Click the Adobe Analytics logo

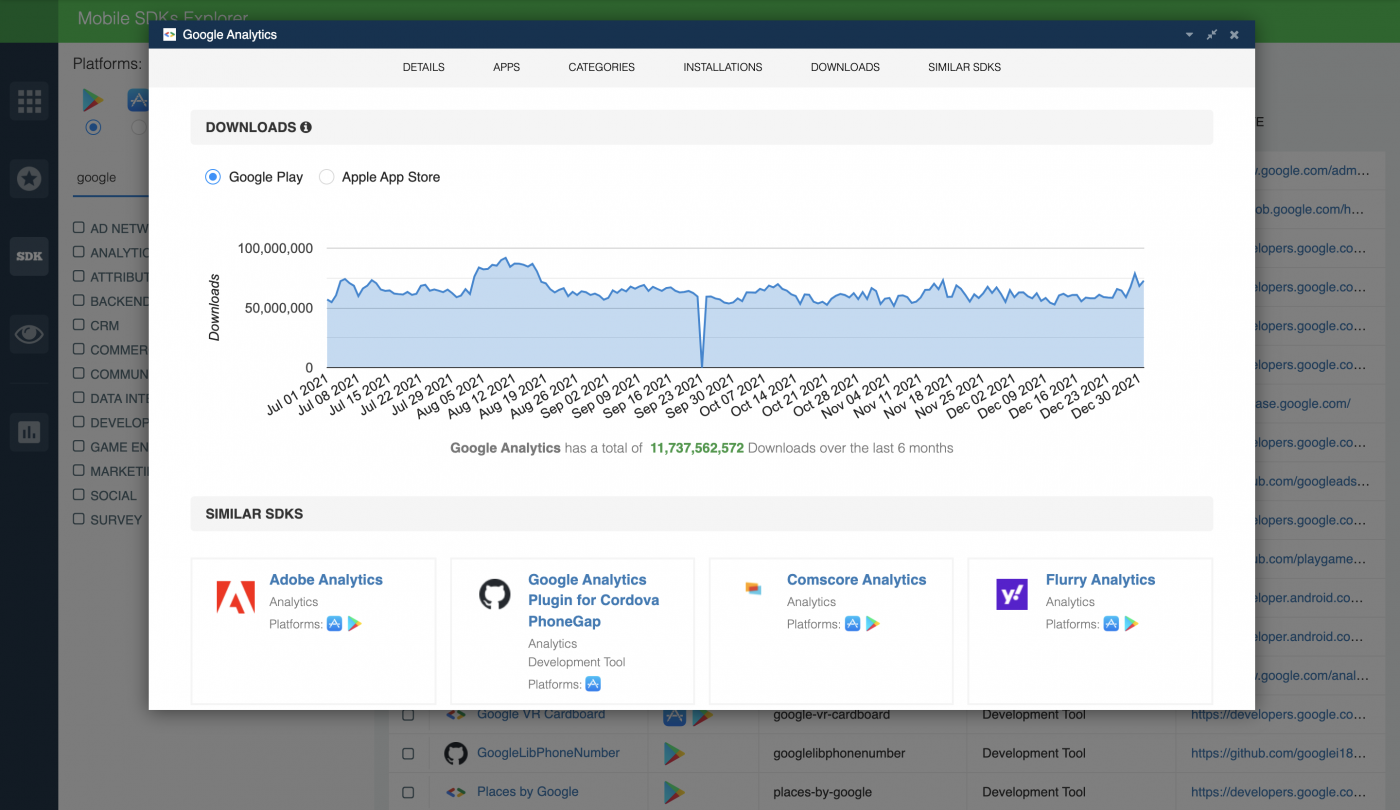[236, 597]
